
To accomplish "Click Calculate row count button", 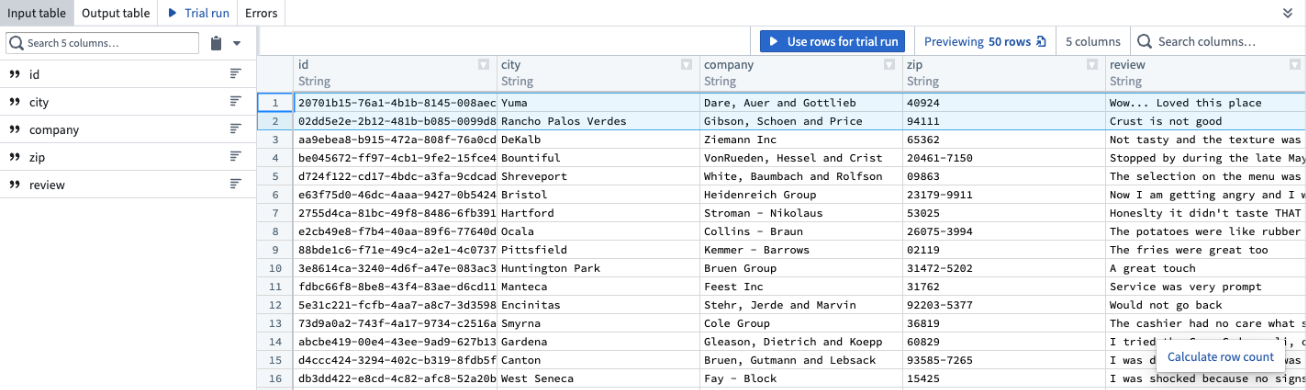I will tap(1220, 357).
